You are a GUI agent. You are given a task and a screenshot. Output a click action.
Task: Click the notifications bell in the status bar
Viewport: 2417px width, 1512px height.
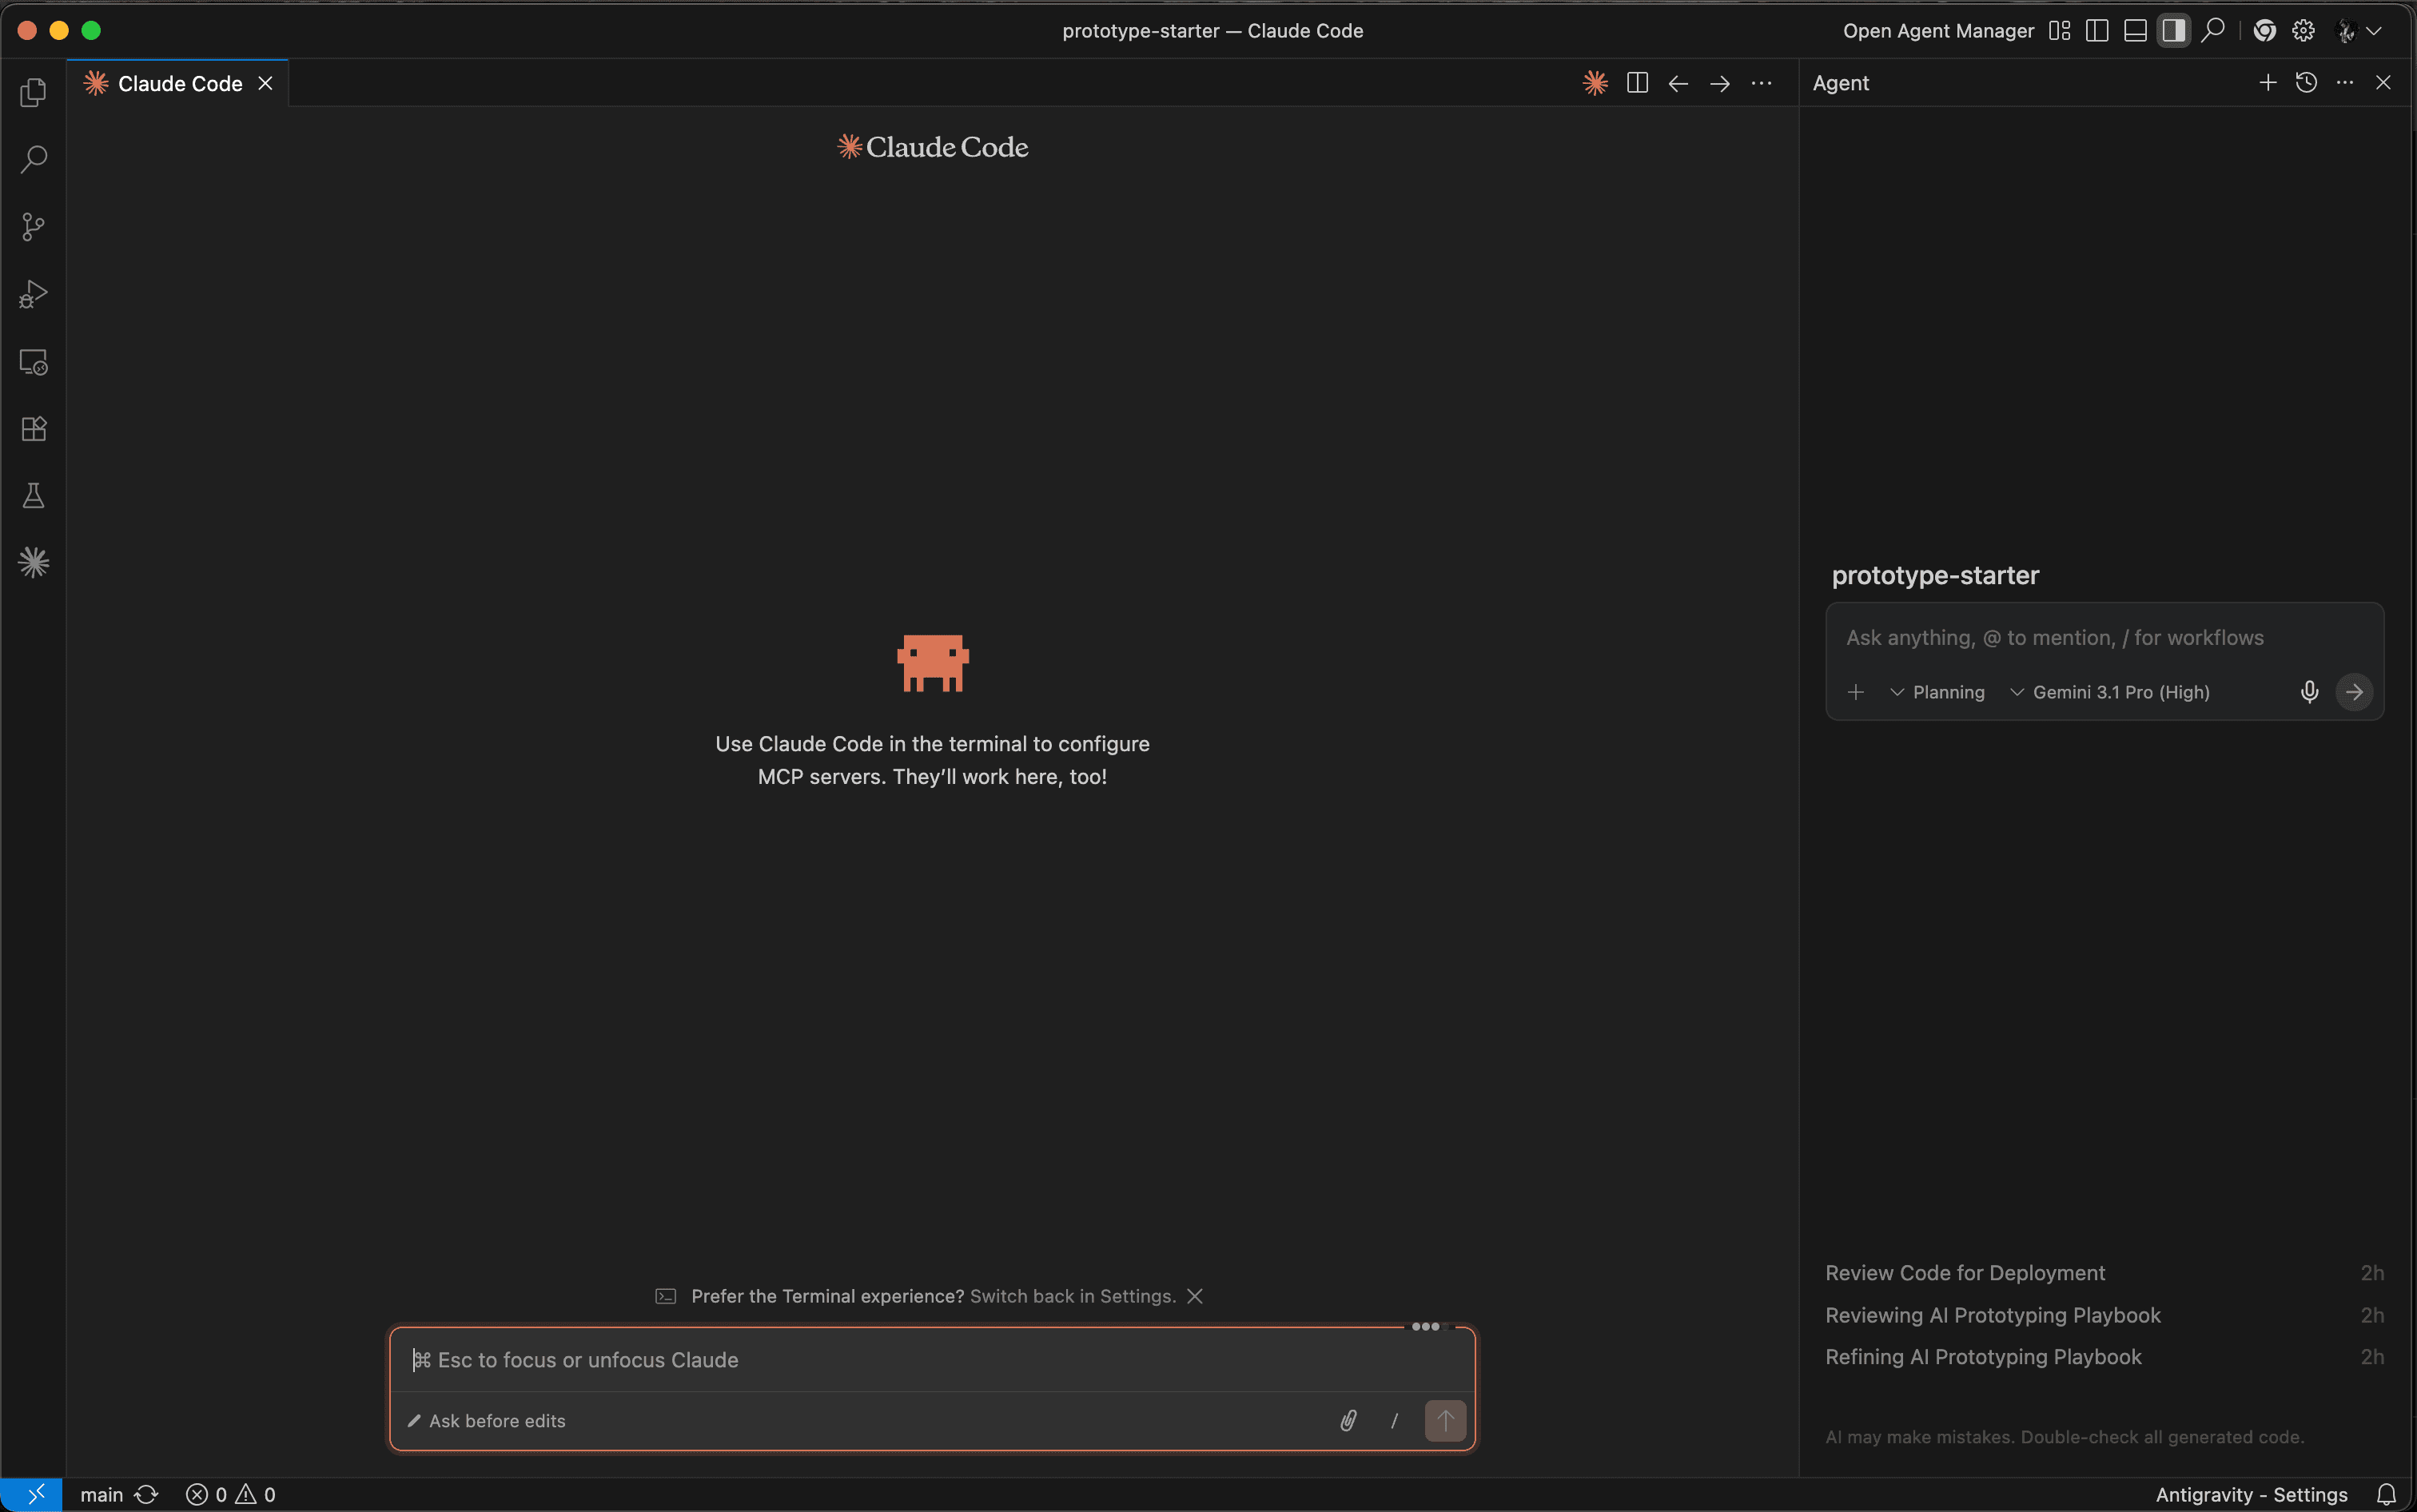[x=2387, y=1494]
